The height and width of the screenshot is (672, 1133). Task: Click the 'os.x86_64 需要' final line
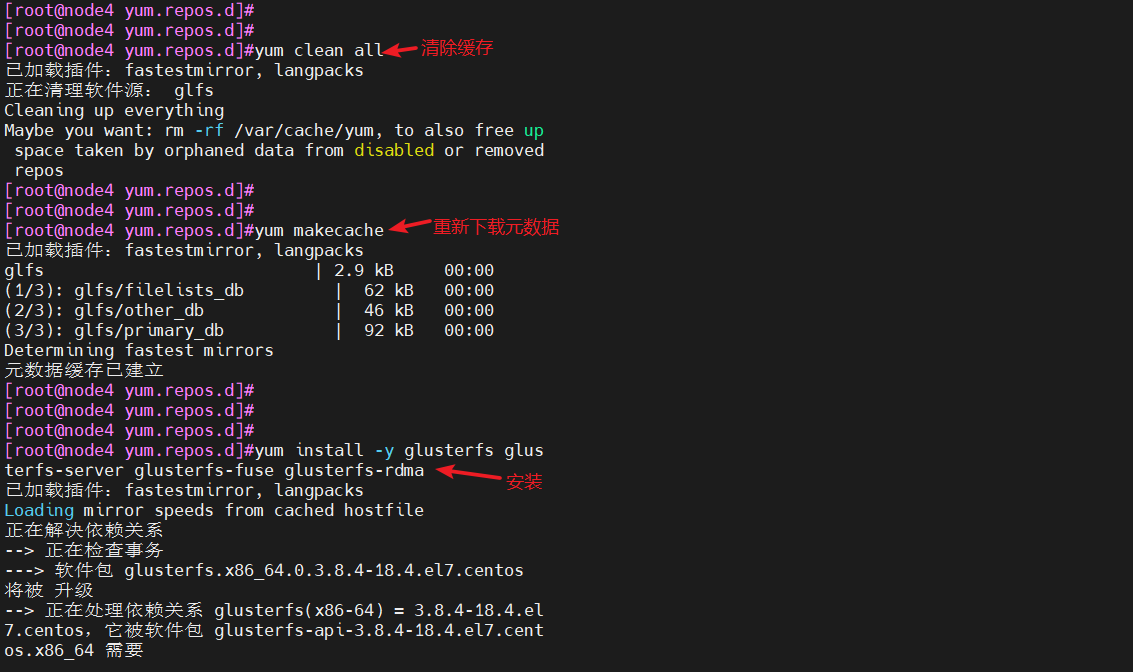(x=74, y=650)
